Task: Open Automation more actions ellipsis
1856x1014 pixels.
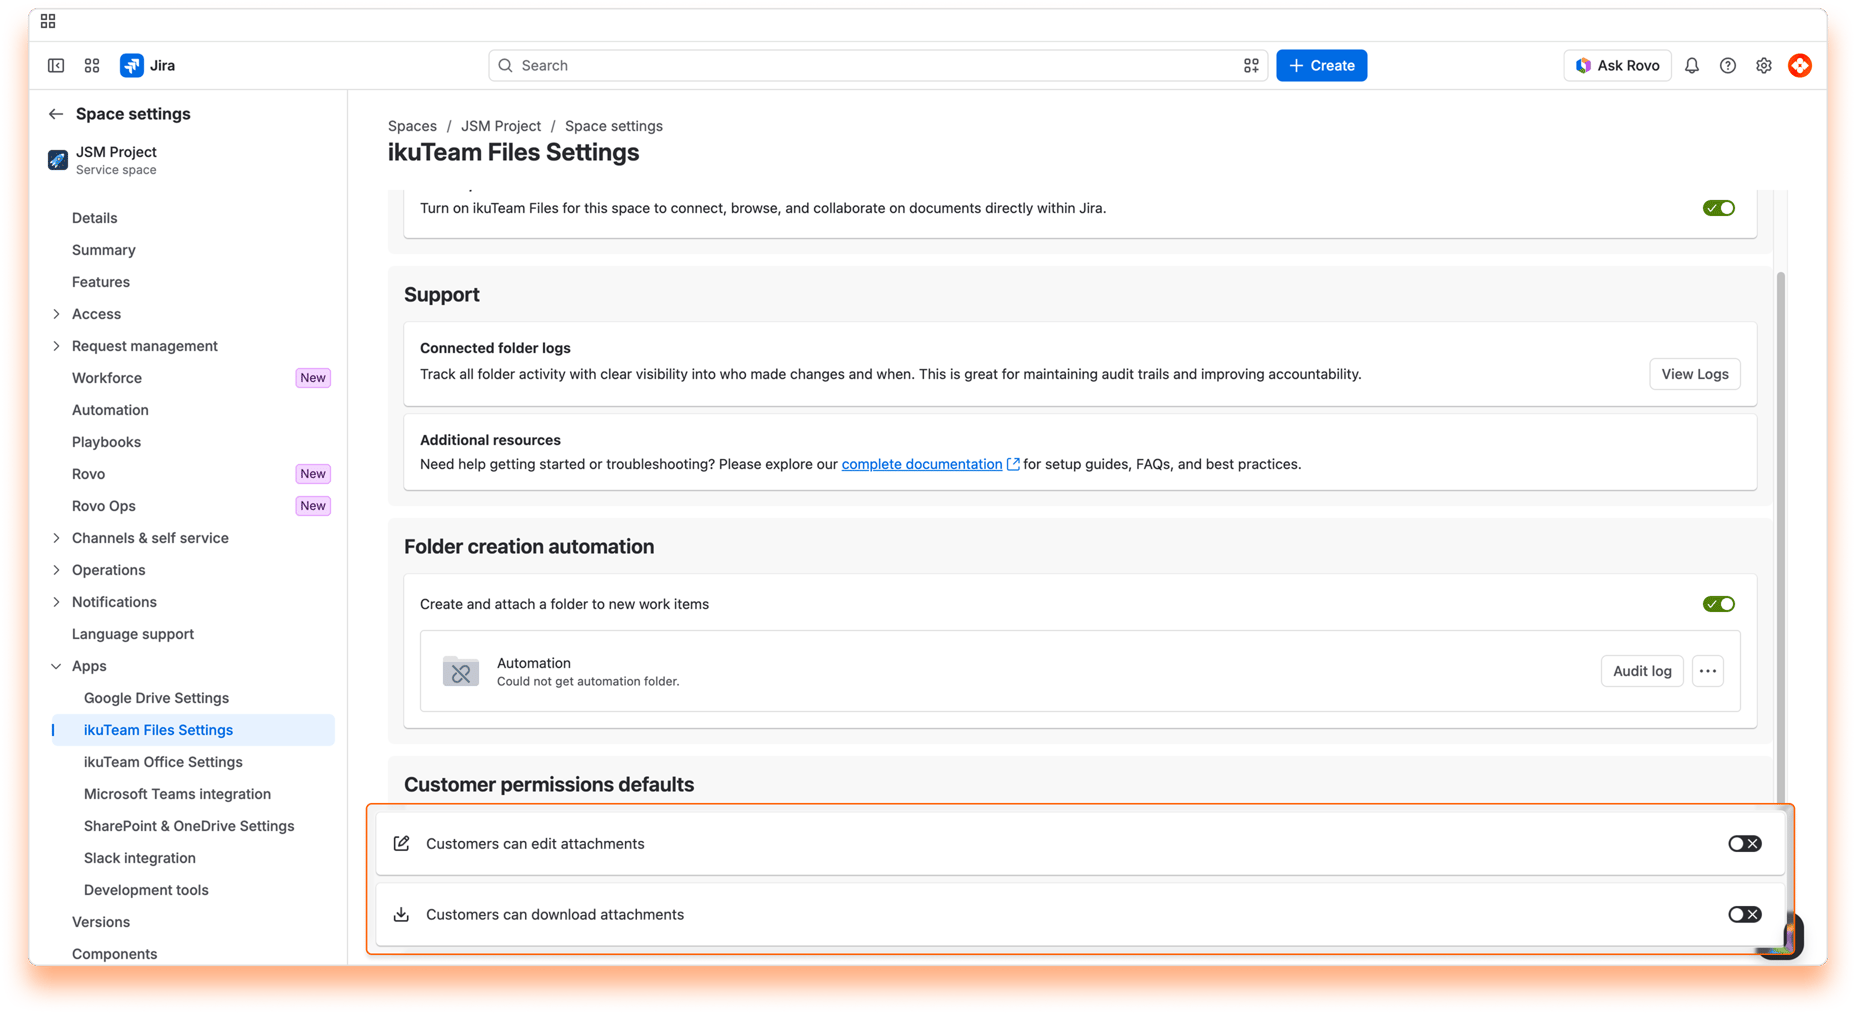Action: click(x=1708, y=671)
